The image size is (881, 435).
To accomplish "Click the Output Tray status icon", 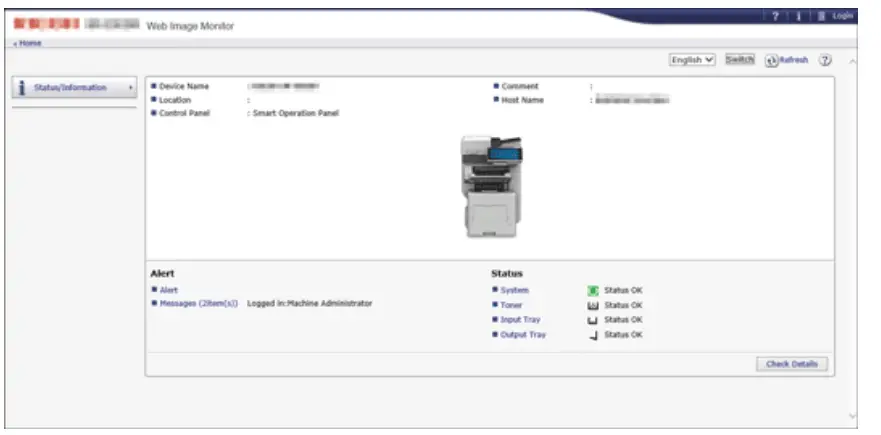I will tap(594, 336).
